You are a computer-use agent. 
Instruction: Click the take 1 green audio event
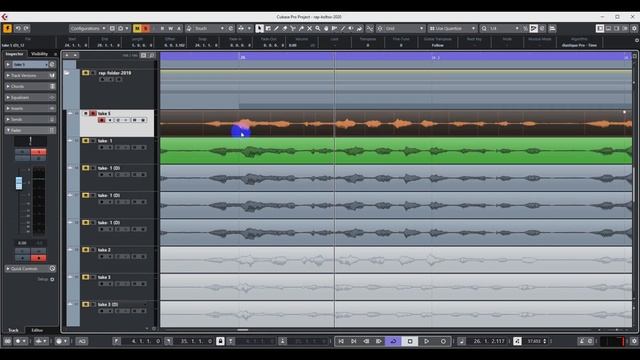pos(396,151)
